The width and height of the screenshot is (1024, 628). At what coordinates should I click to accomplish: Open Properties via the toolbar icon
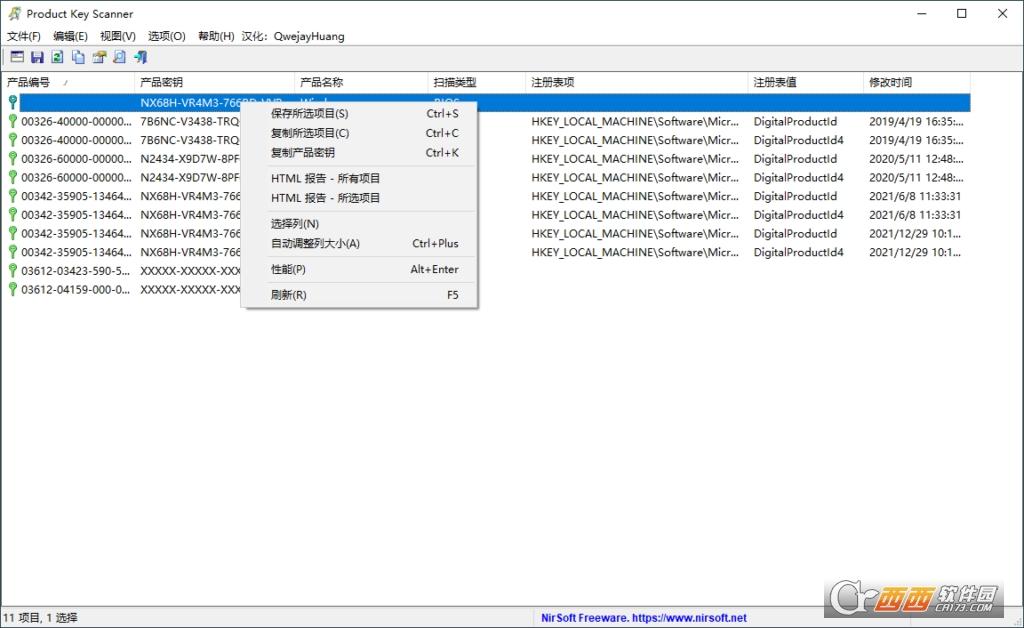(x=99, y=57)
